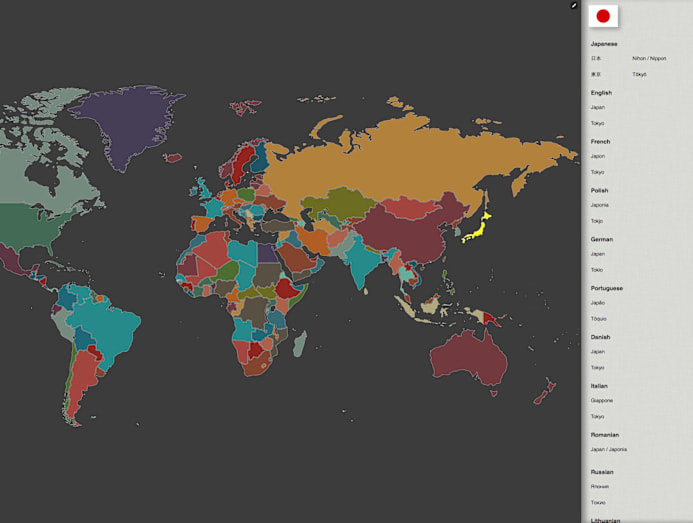Viewport: 693px width, 523px height.
Task: Click the Japan flag image
Action: click(x=603, y=16)
